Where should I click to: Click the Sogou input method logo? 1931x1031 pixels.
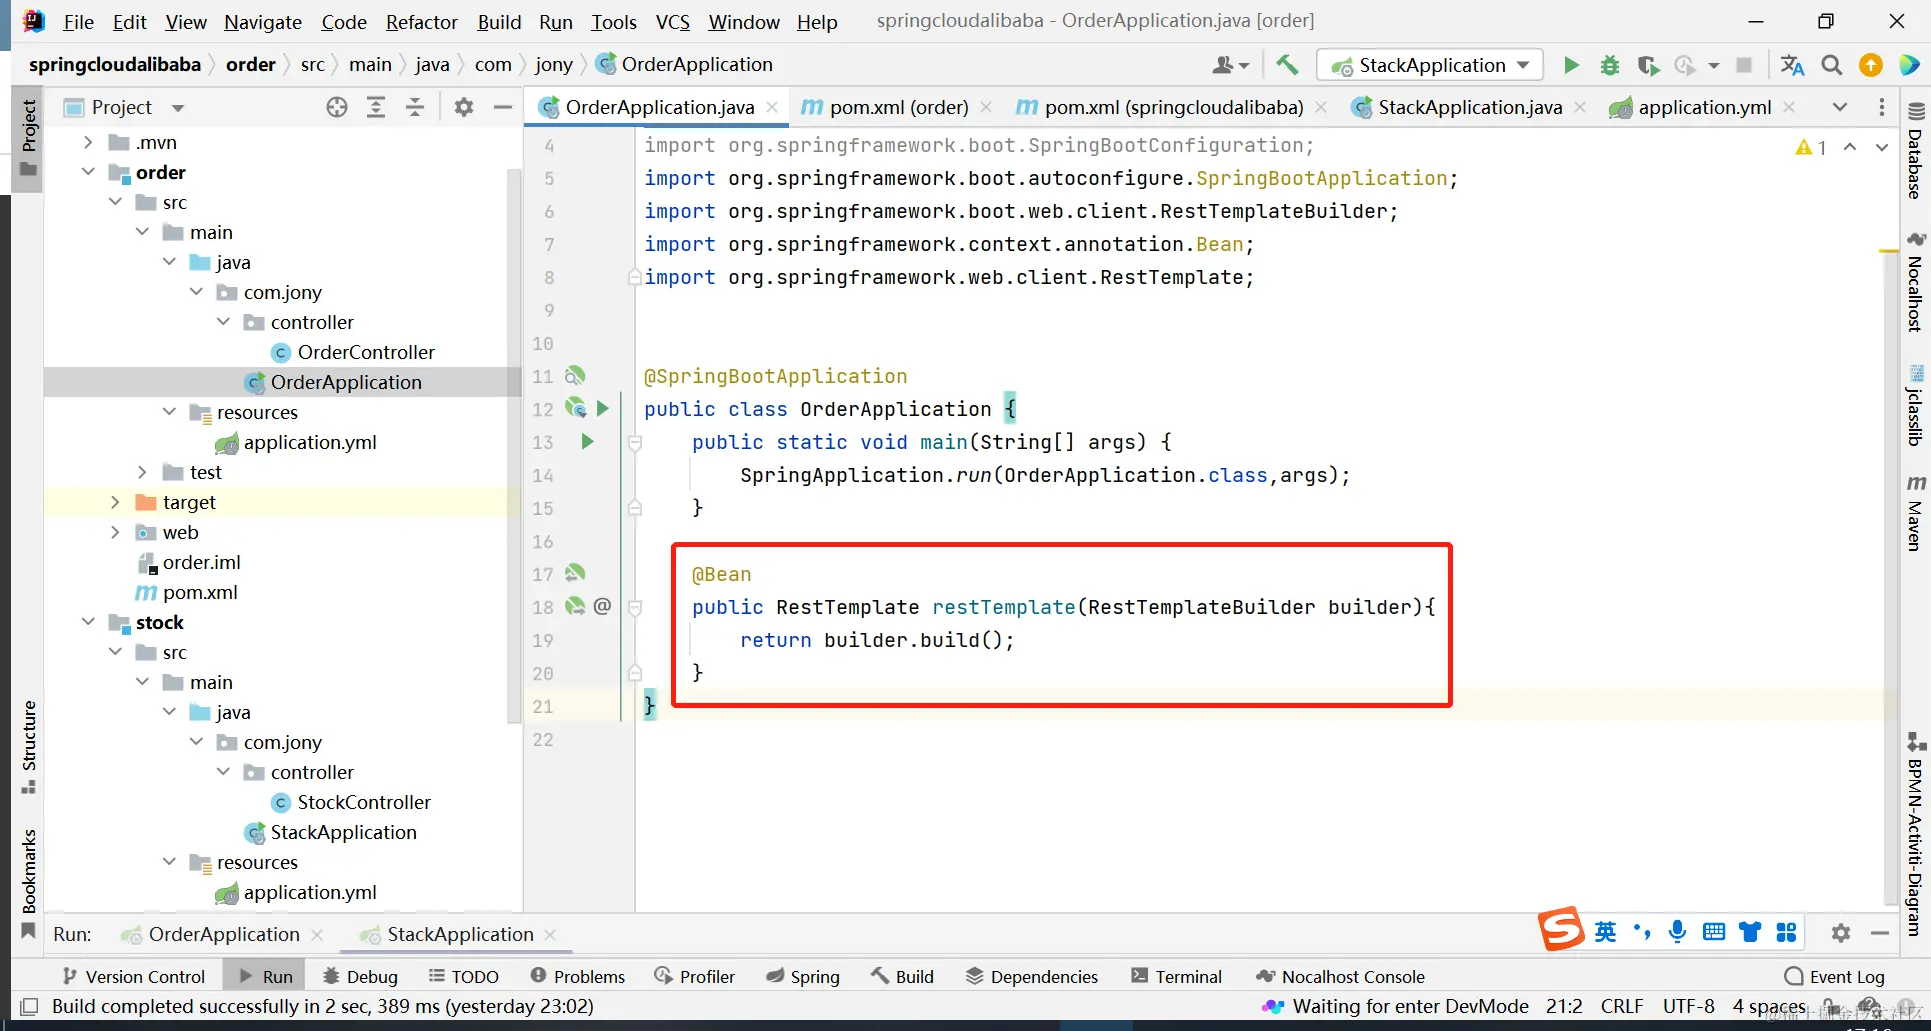click(1560, 929)
